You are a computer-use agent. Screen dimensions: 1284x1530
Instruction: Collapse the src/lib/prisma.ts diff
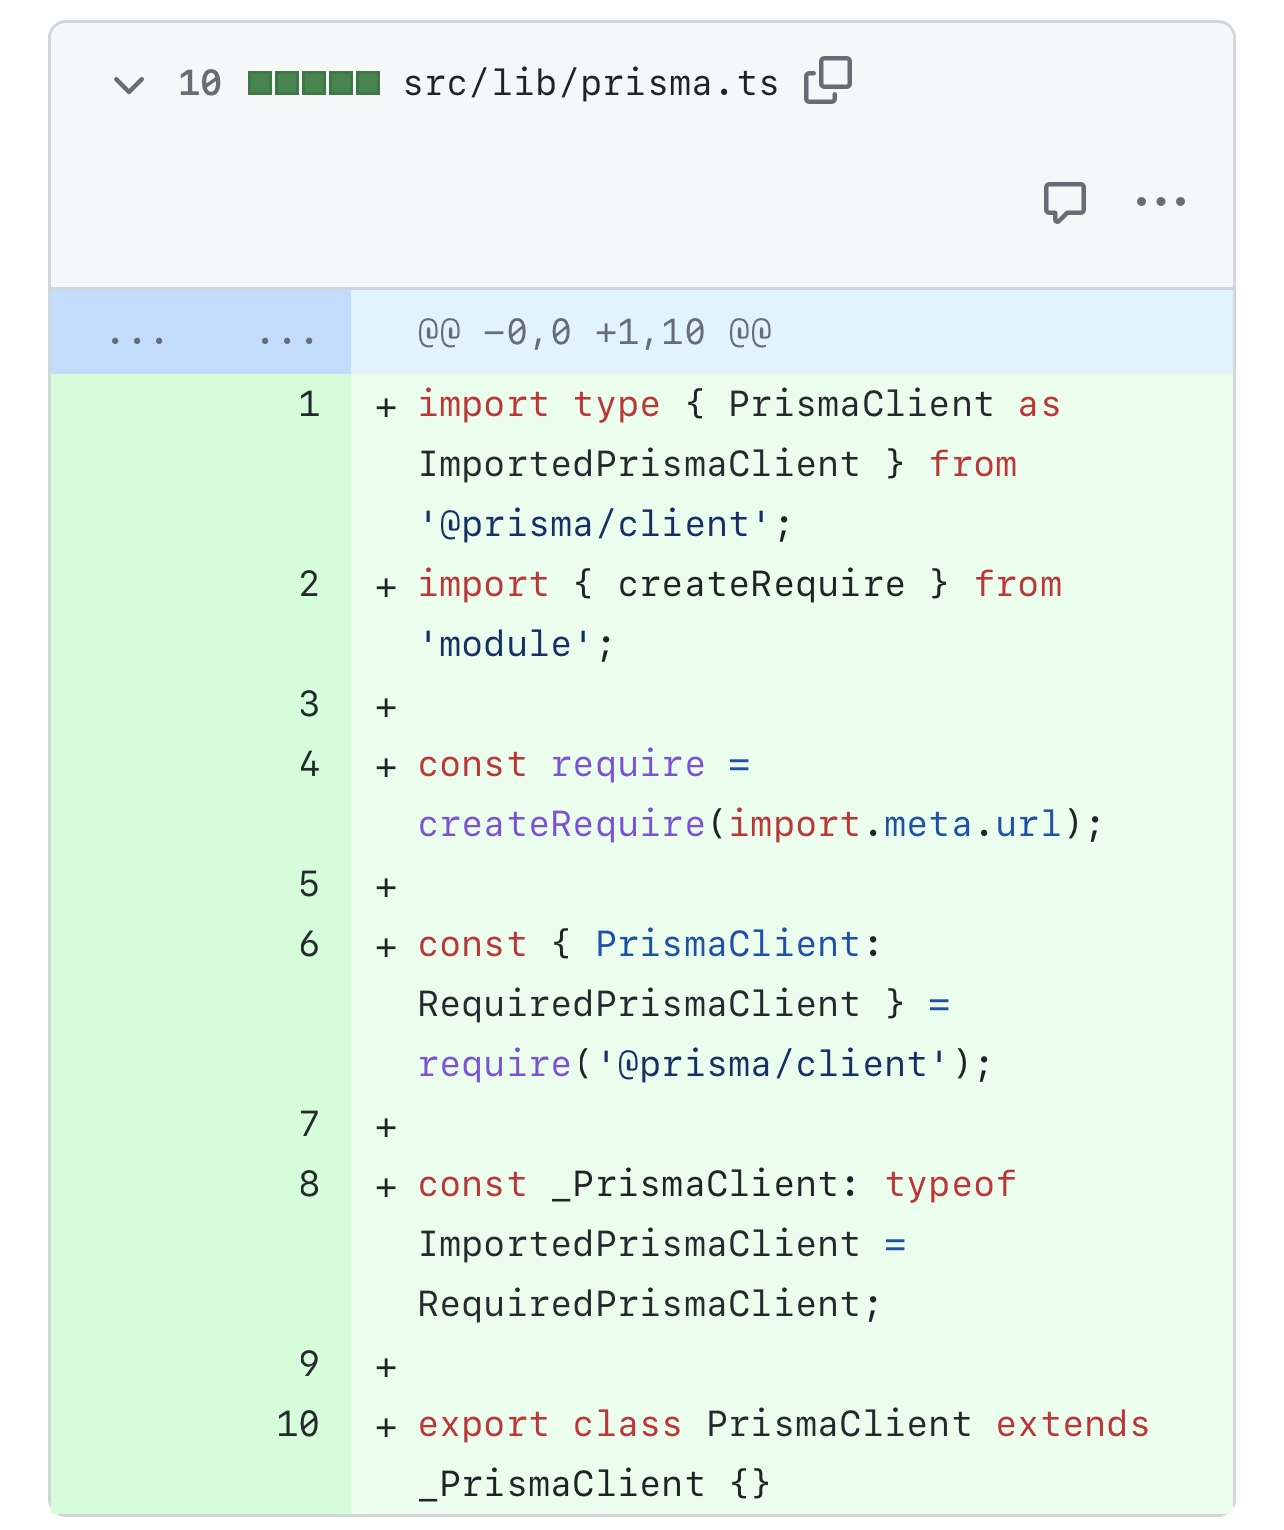point(128,84)
